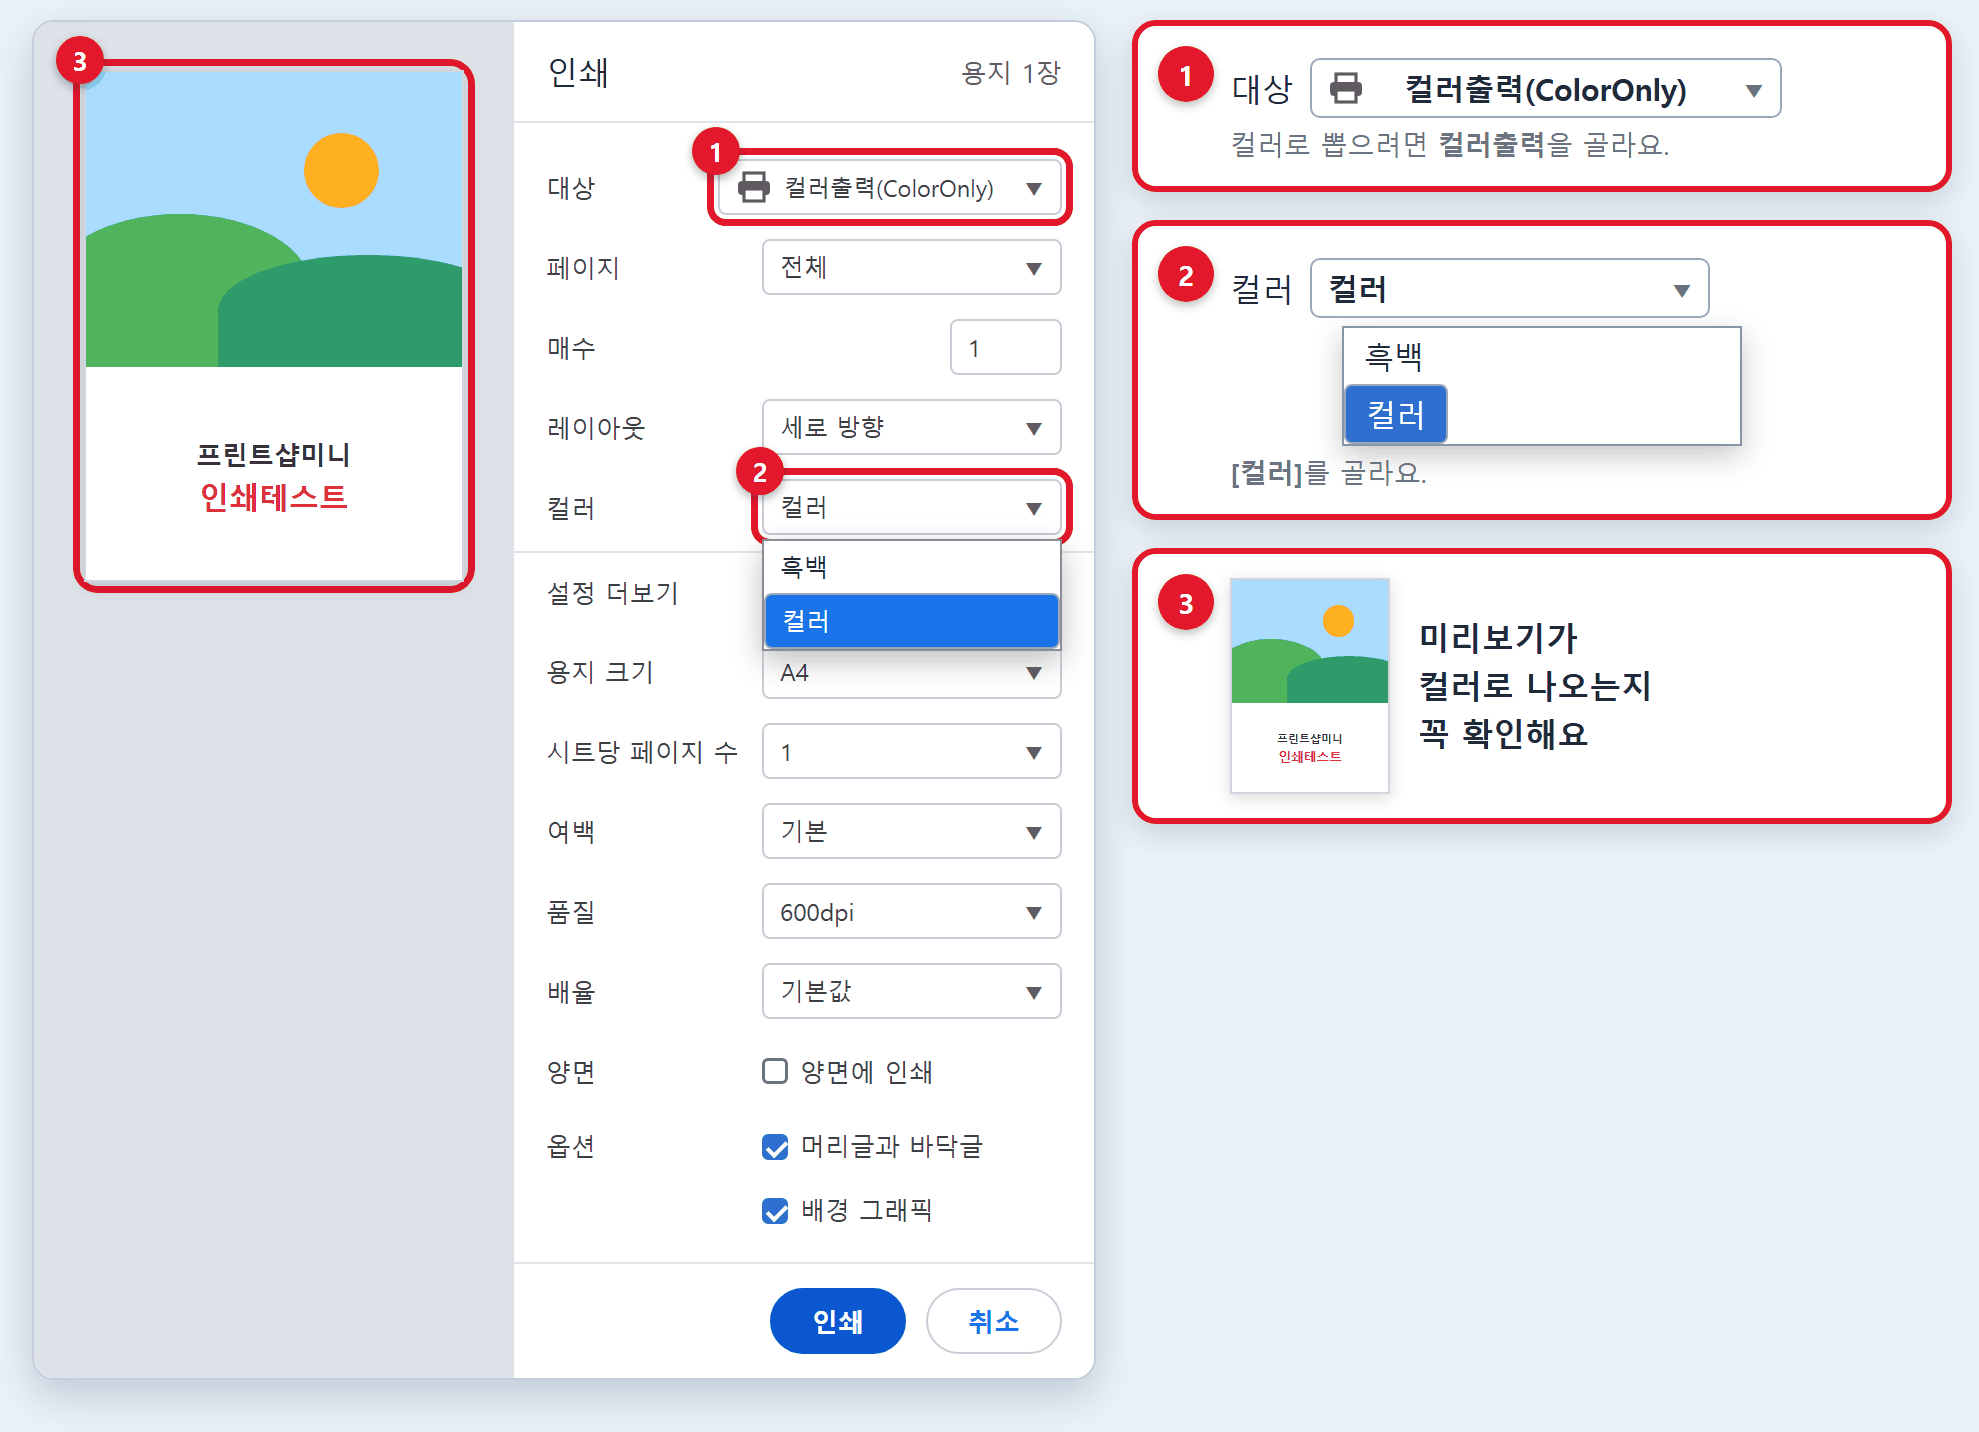Select the 흑백 option in the print dialog list
Viewport: 1979px width, 1432px height.
(911, 567)
